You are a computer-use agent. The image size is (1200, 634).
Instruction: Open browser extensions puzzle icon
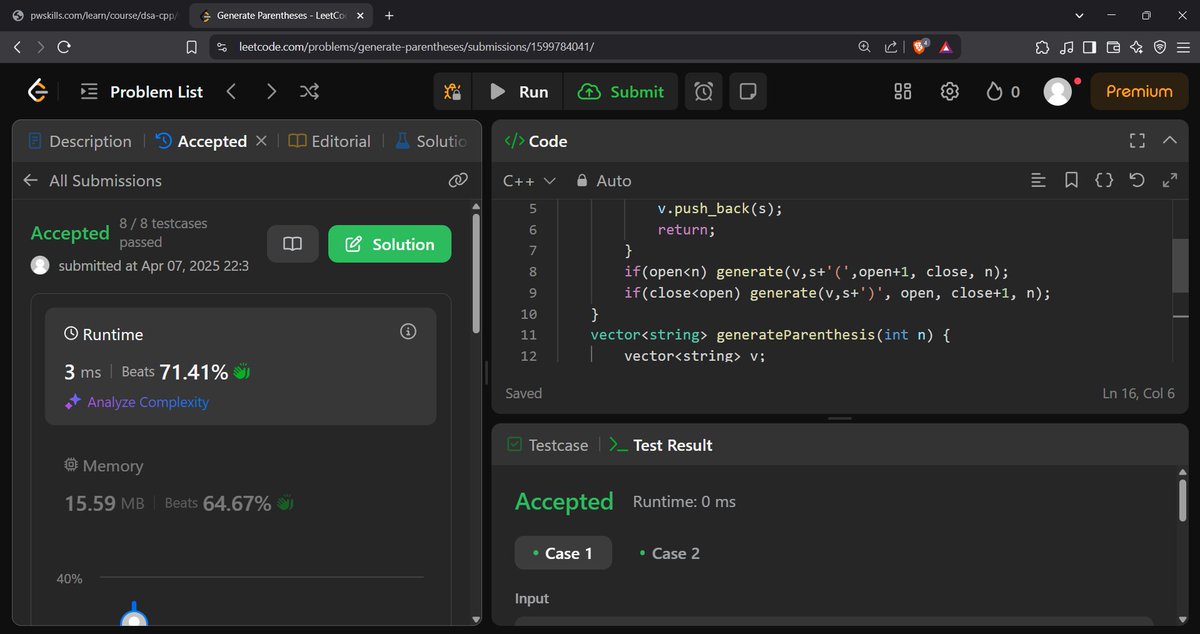[x=1042, y=47]
